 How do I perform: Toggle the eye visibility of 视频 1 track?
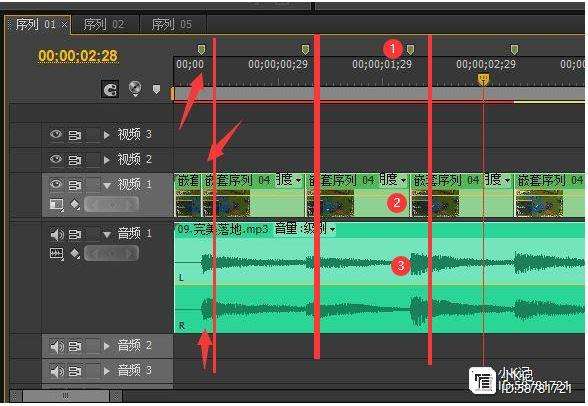point(56,184)
